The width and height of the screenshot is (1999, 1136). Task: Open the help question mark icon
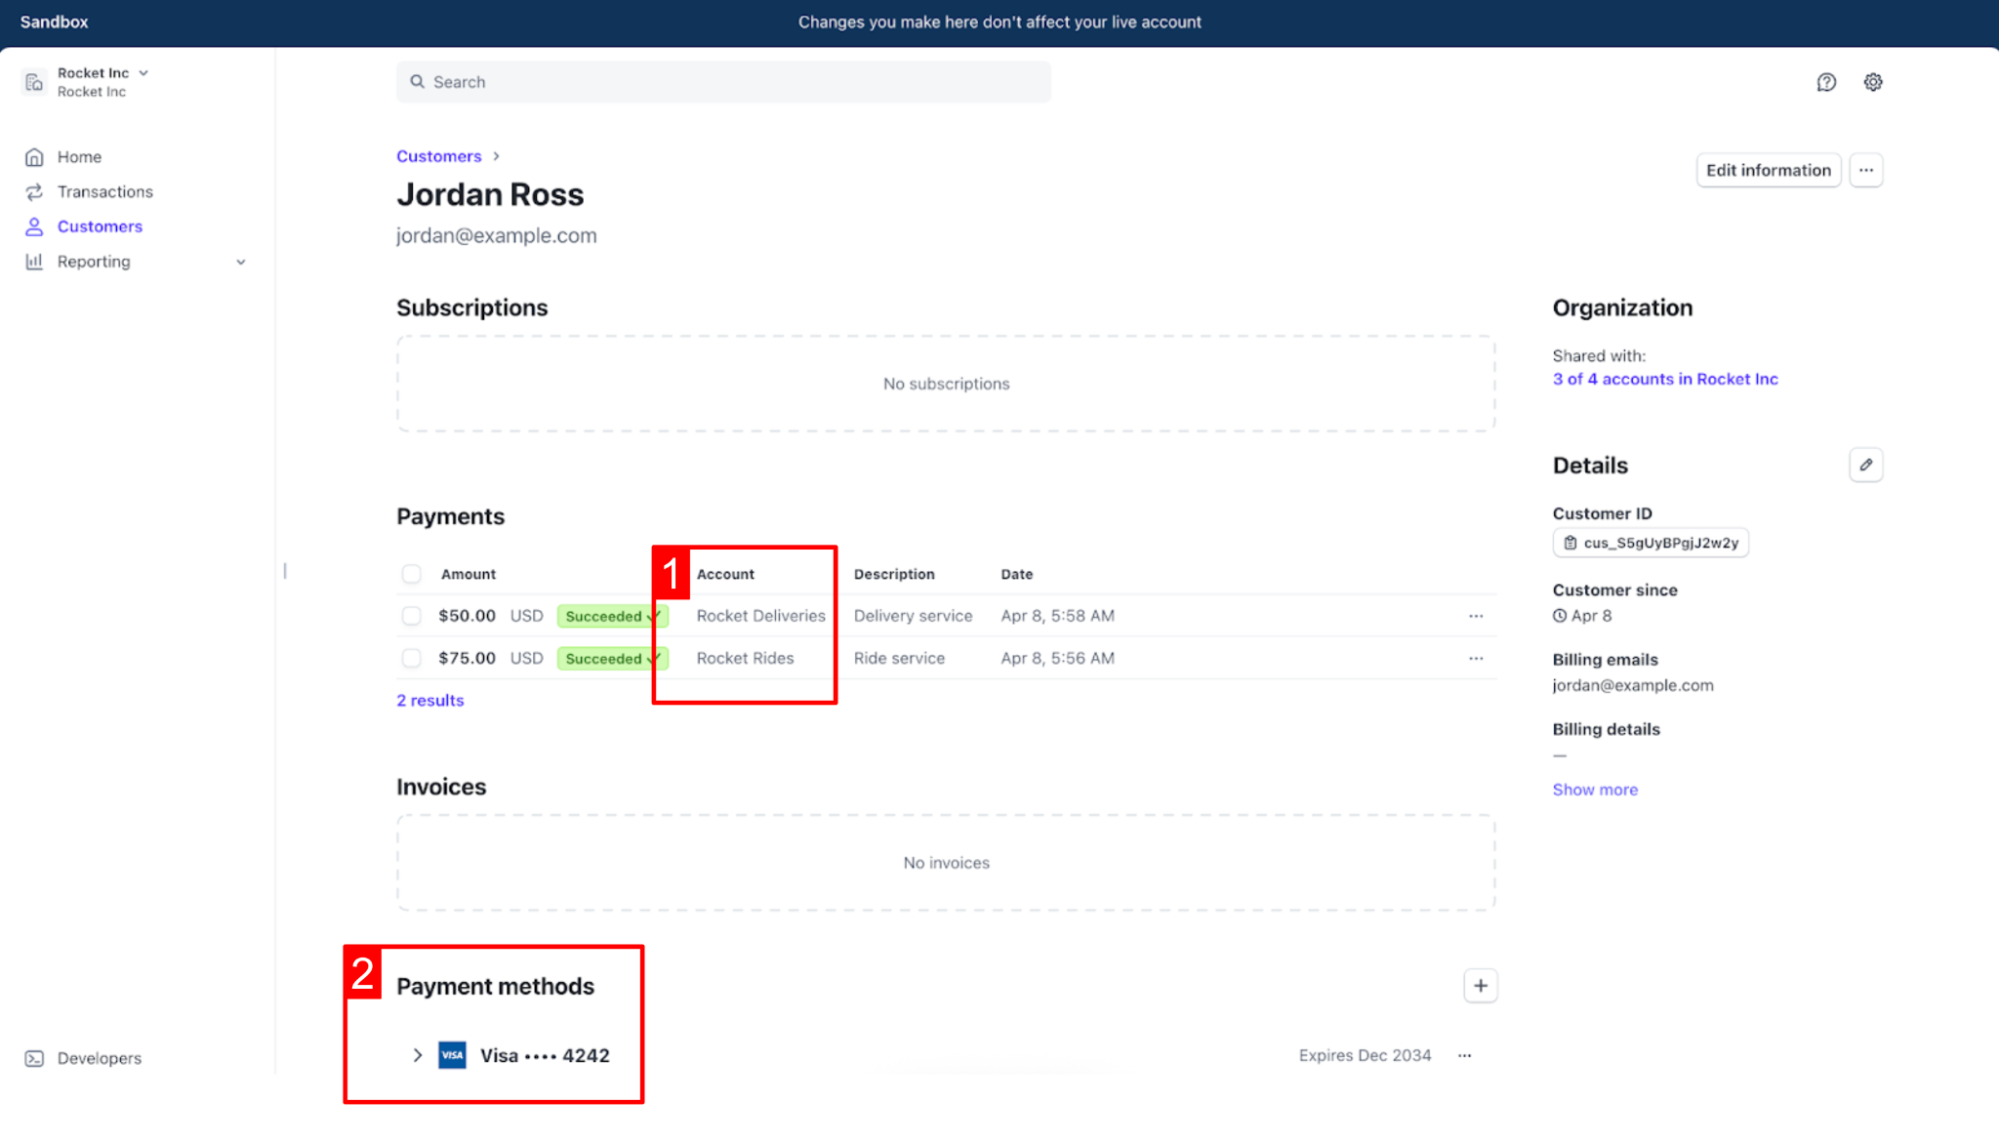point(1826,82)
